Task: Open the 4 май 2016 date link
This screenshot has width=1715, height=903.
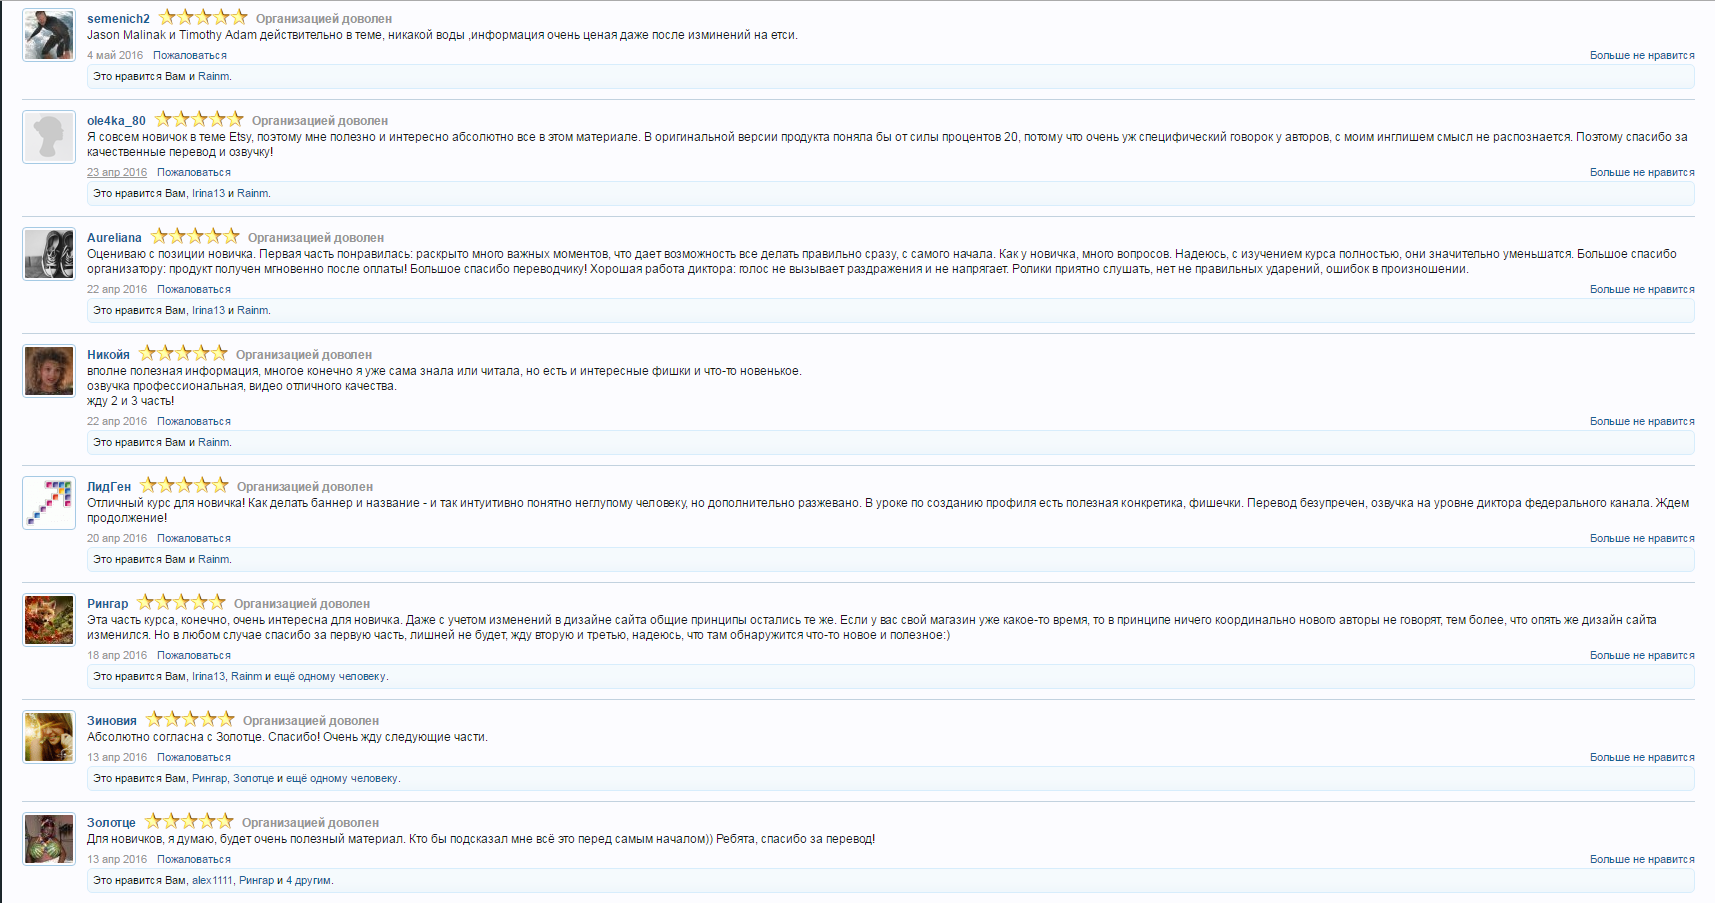Action: pyautogui.click(x=115, y=56)
